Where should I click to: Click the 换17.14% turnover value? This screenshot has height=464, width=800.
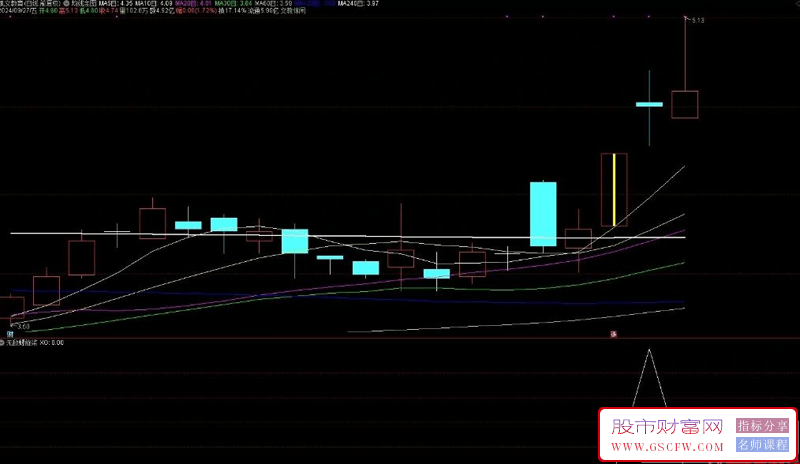(232, 10)
